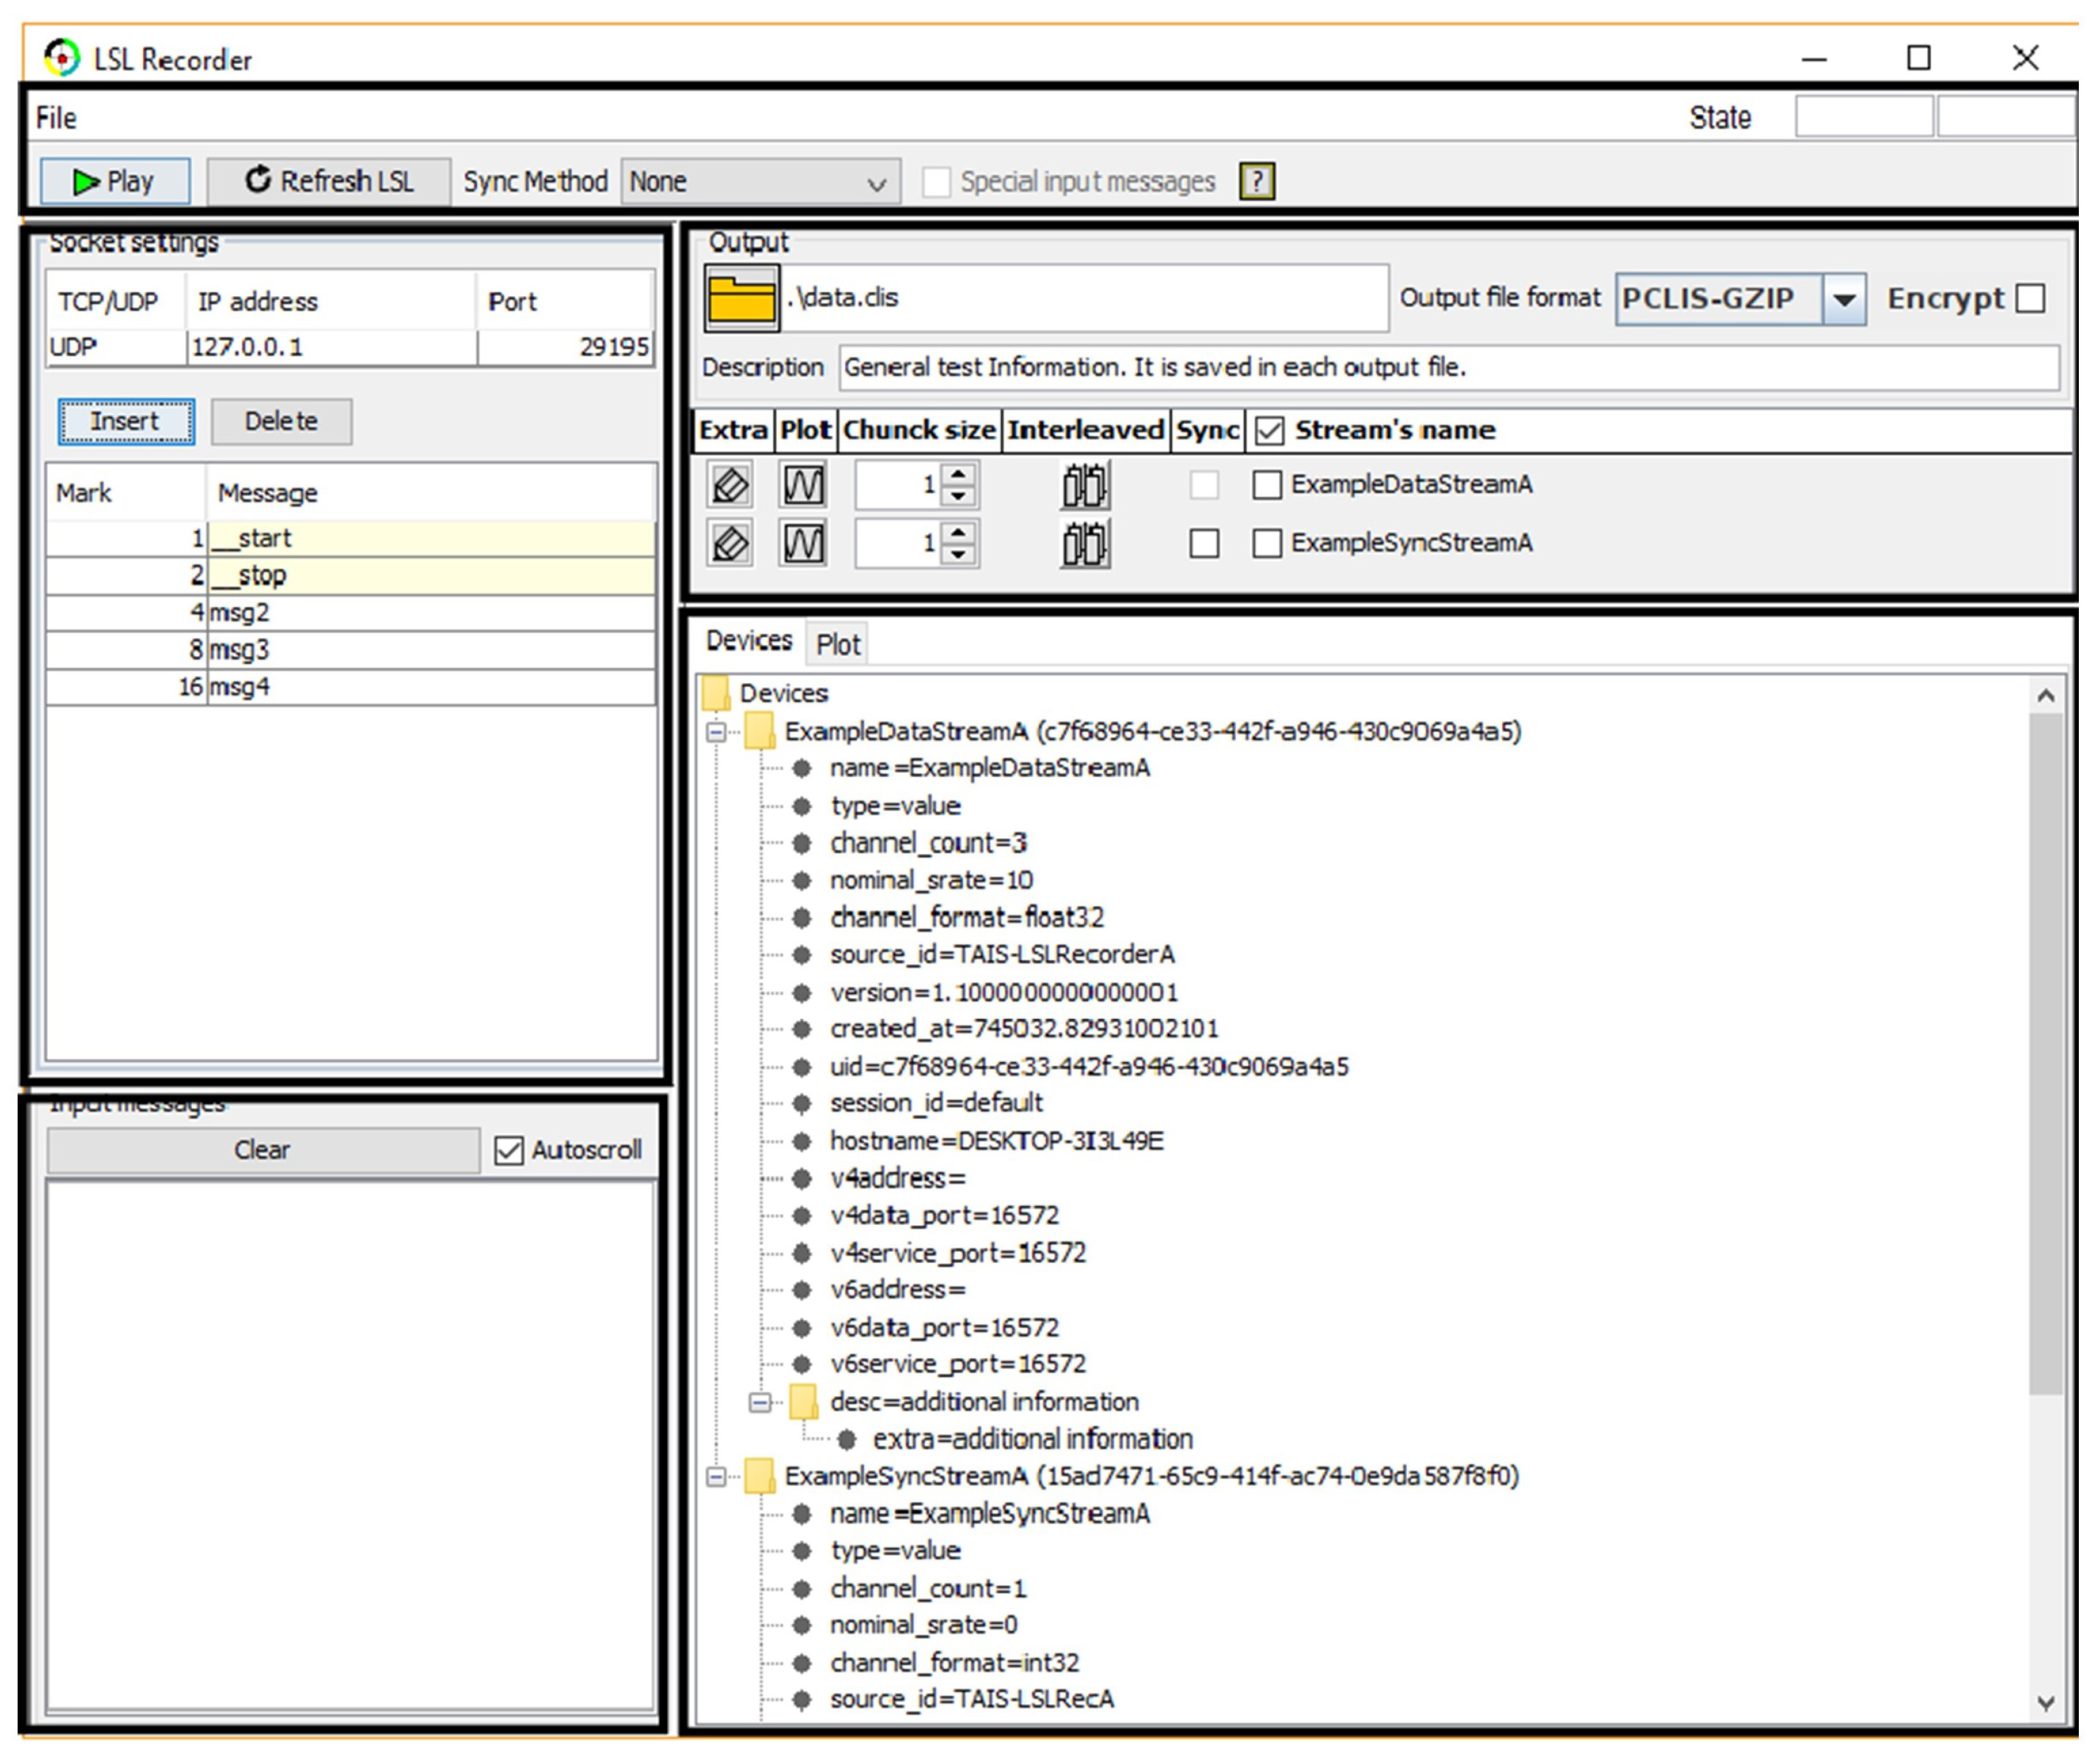Viewport: 2100px width, 1759px height.
Task: Click the yellow folder output file icon
Action: click(741, 298)
